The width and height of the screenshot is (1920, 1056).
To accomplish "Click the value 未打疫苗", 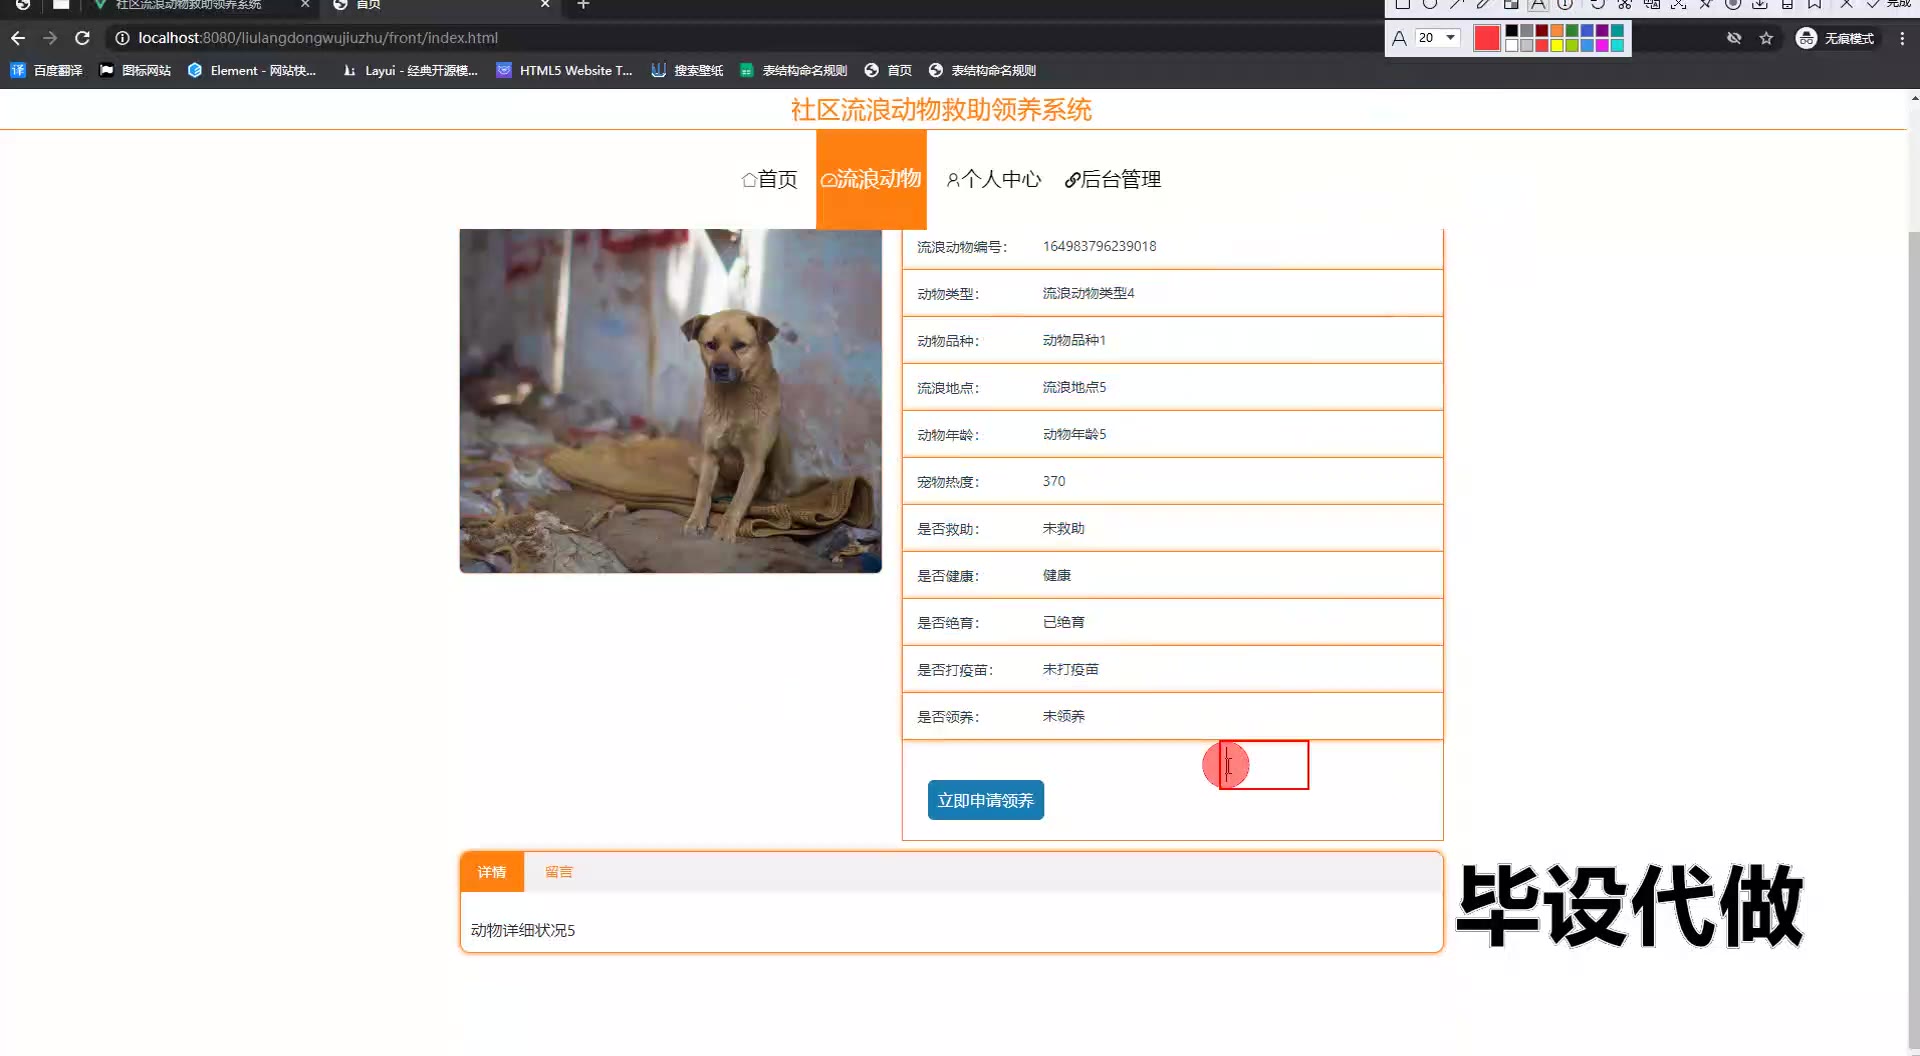I will click(x=1070, y=669).
